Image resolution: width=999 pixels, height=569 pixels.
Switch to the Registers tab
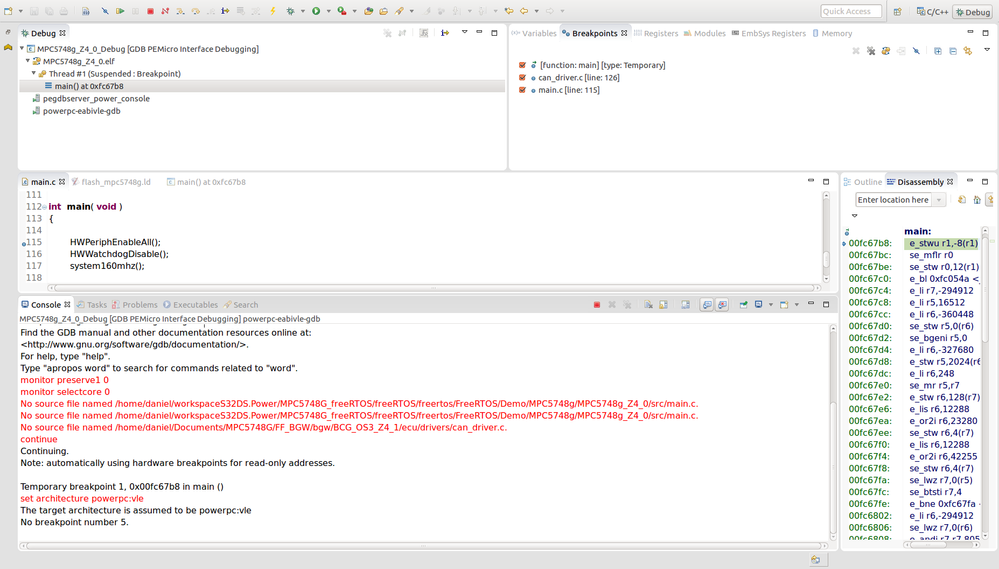tap(656, 33)
